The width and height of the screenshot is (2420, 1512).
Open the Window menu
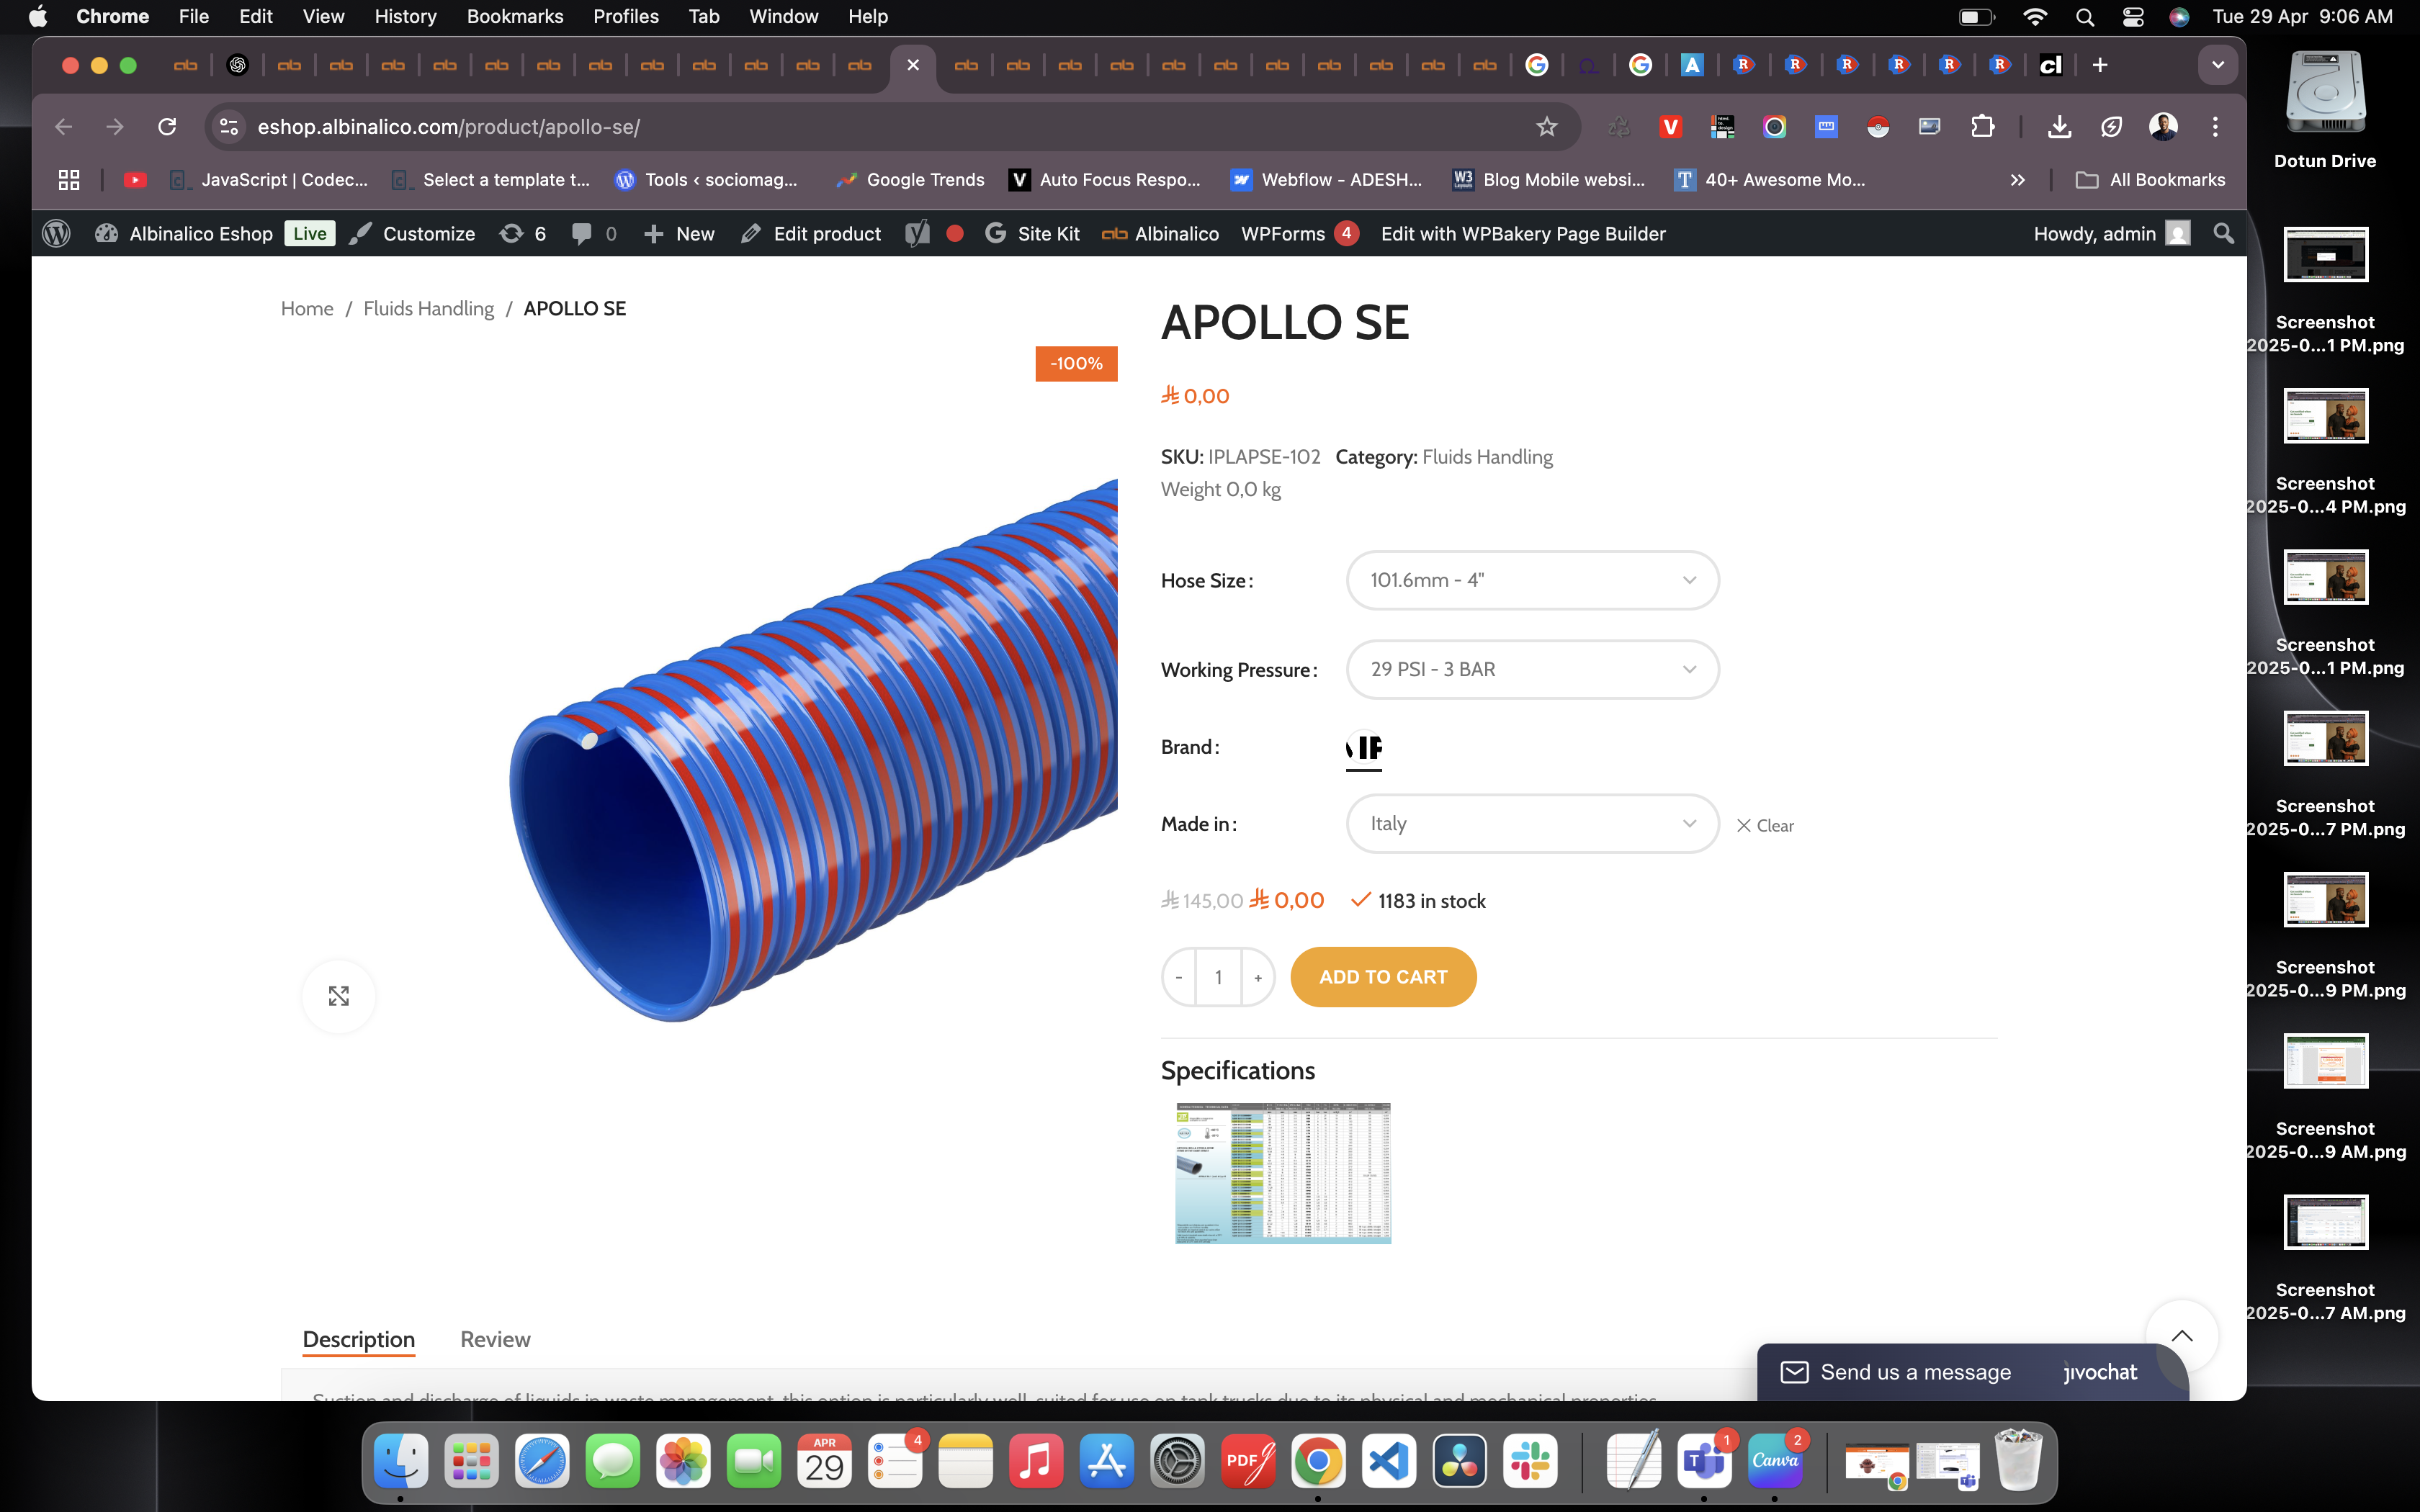pyautogui.click(x=783, y=17)
